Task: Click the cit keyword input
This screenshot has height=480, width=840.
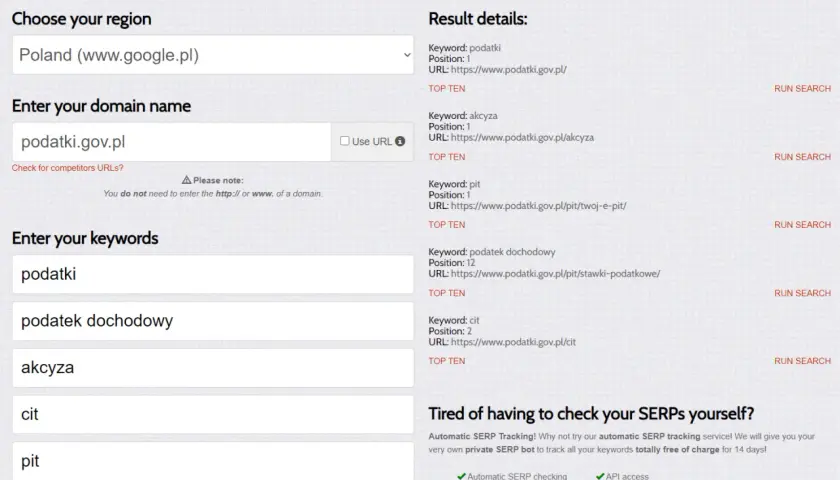Action: [x=213, y=414]
